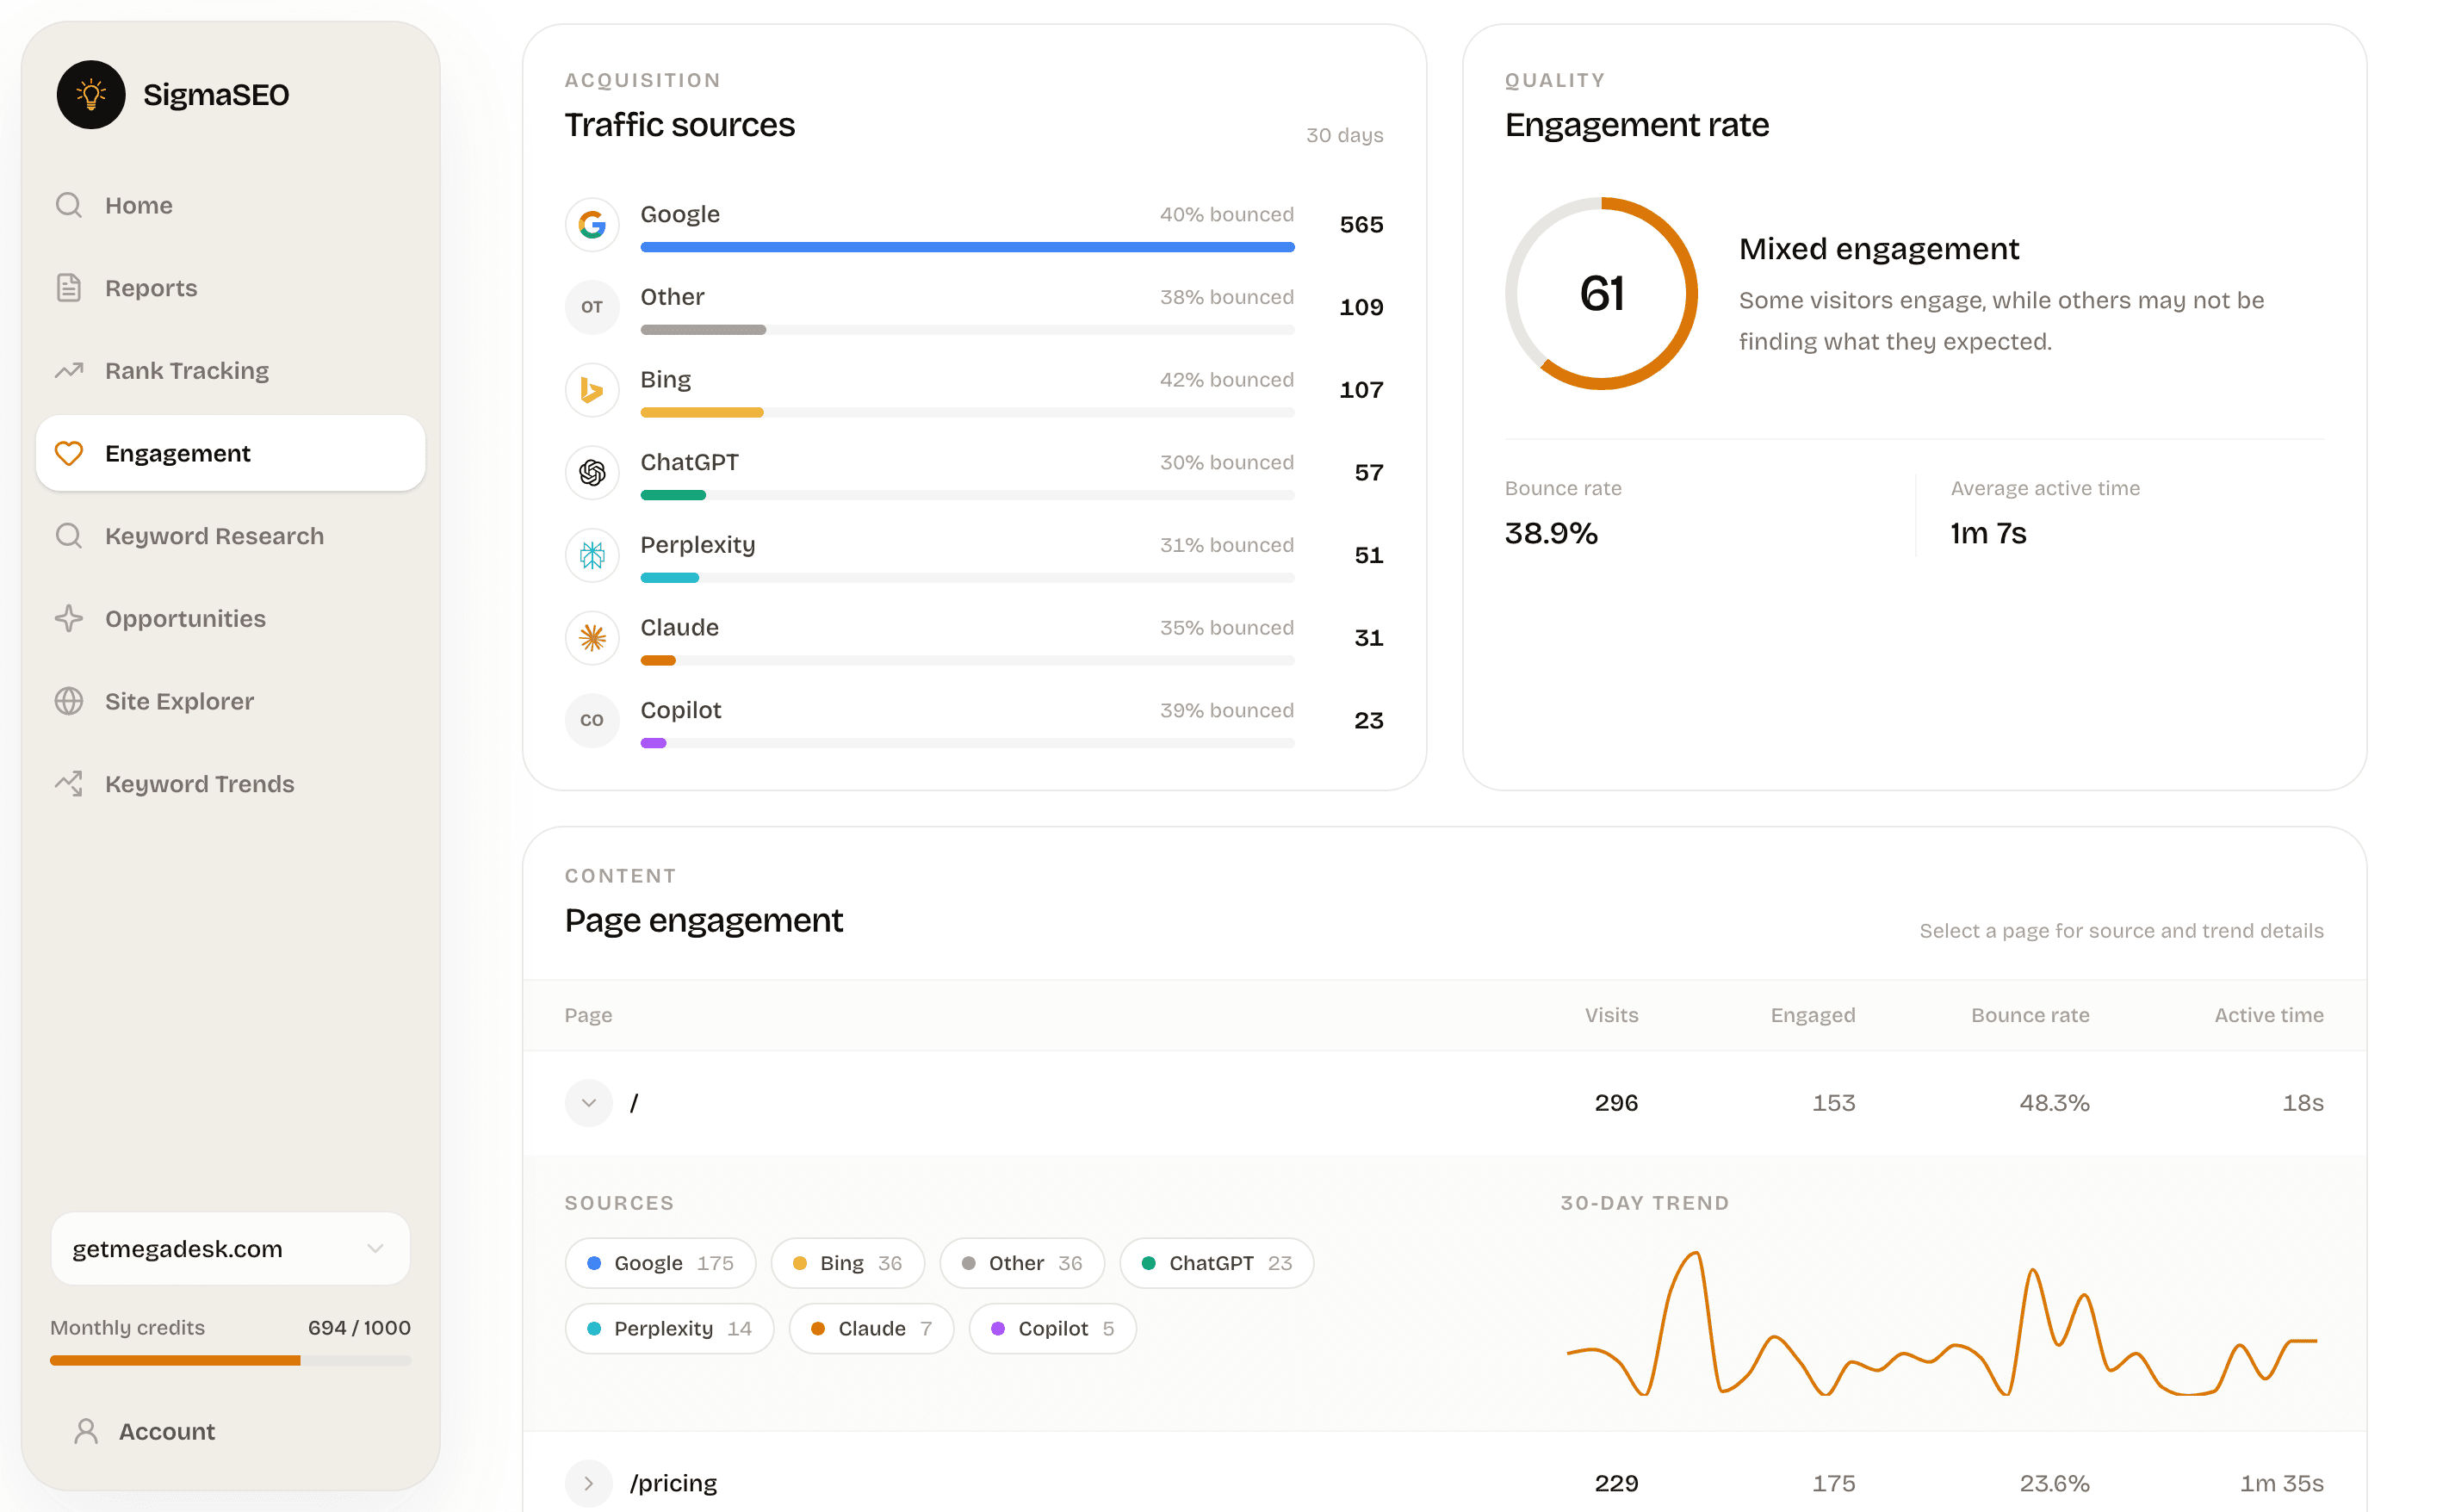Click the /pricing page name
2449x1512 pixels.
click(x=673, y=1483)
